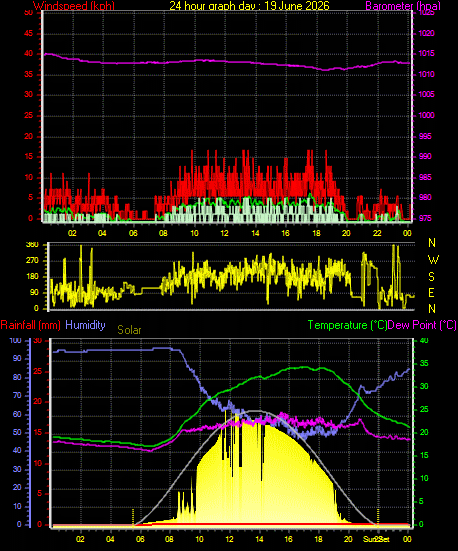Viewport: 458px width, 551px height.
Task: Click the 975 value on barometer axis
Action: 425,218
